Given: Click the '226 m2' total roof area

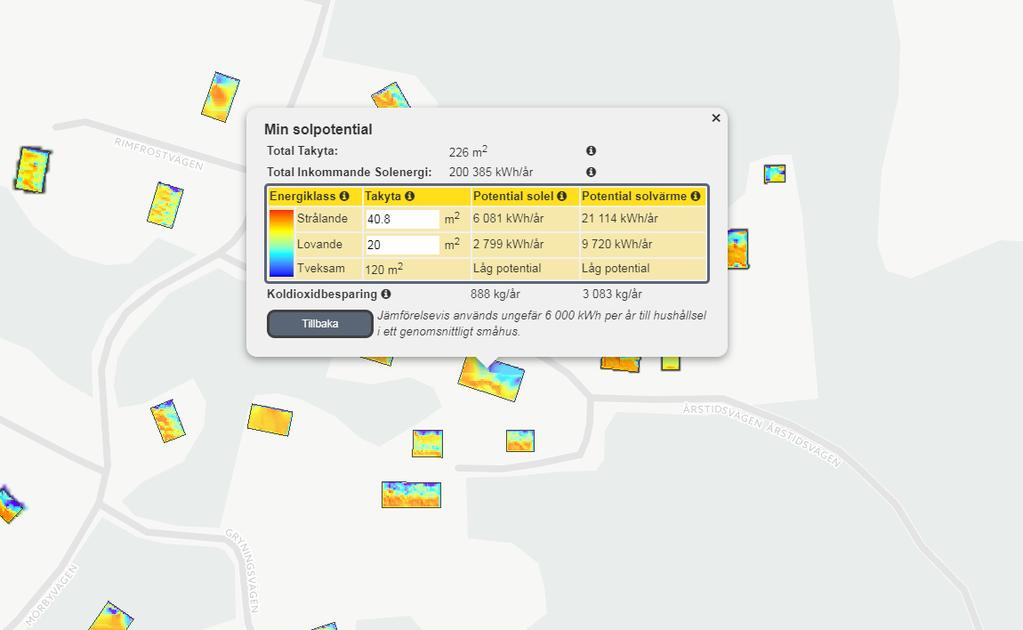Looking at the screenshot, I should (468, 151).
